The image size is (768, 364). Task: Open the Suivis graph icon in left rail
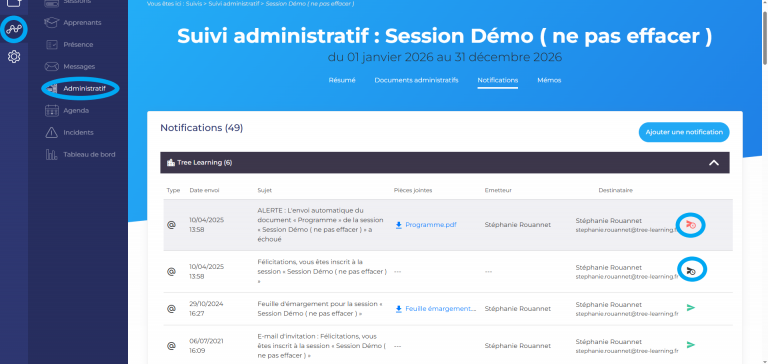(x=14, y=29)
